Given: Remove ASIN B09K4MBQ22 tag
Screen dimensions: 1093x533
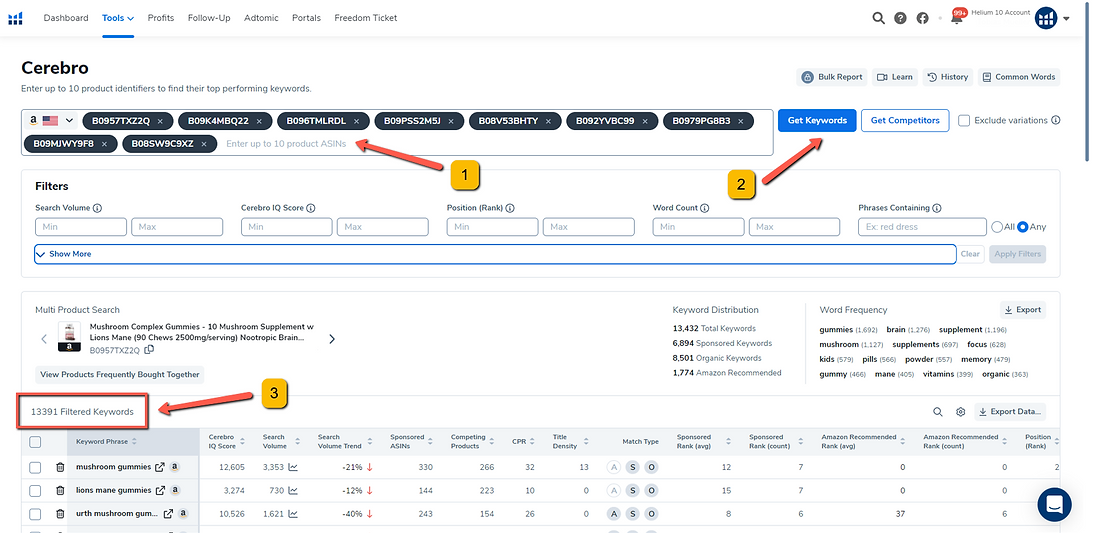Looking at the screenshot, I should [259, 121].
